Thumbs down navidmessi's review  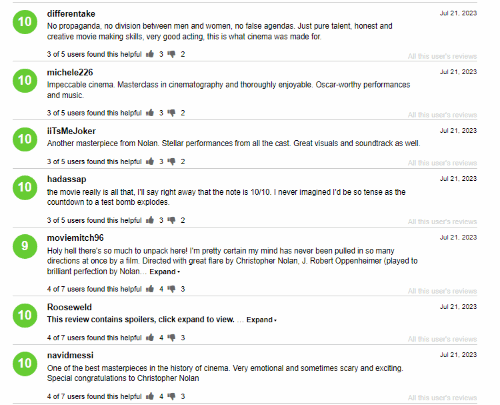[x=171, y=396]
